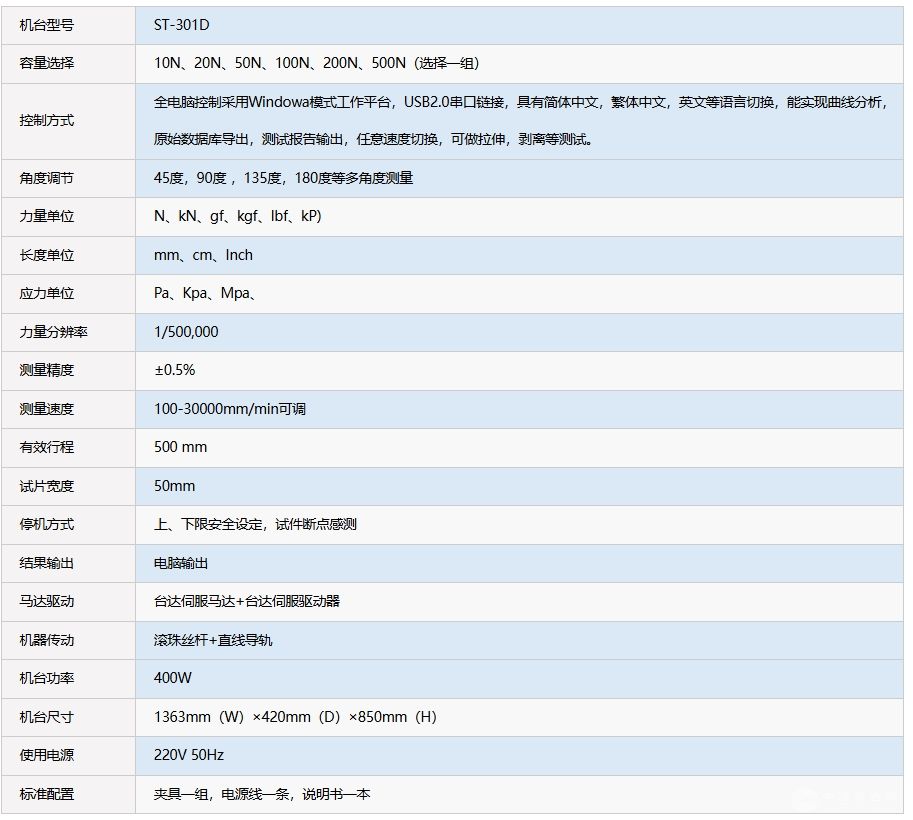Viewport: 913px width, 820px height.
Task: Click the 400W machine power value
Action: (x=173, y=678)
